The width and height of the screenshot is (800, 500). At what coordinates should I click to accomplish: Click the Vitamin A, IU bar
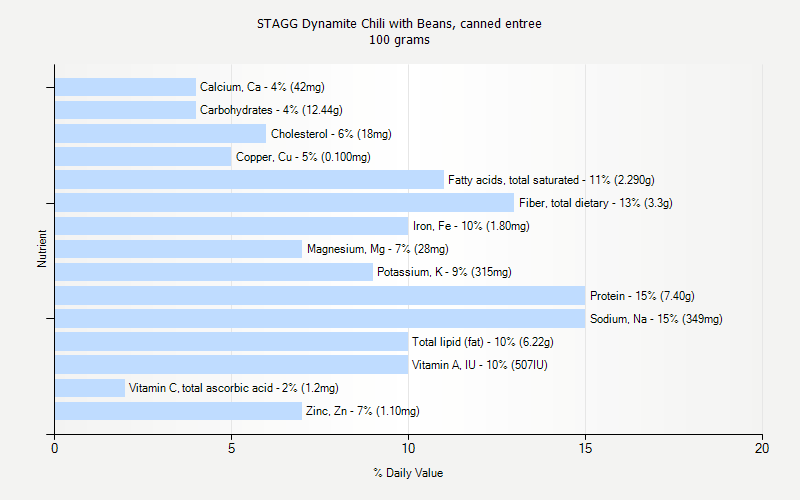(x=232, y=365)
